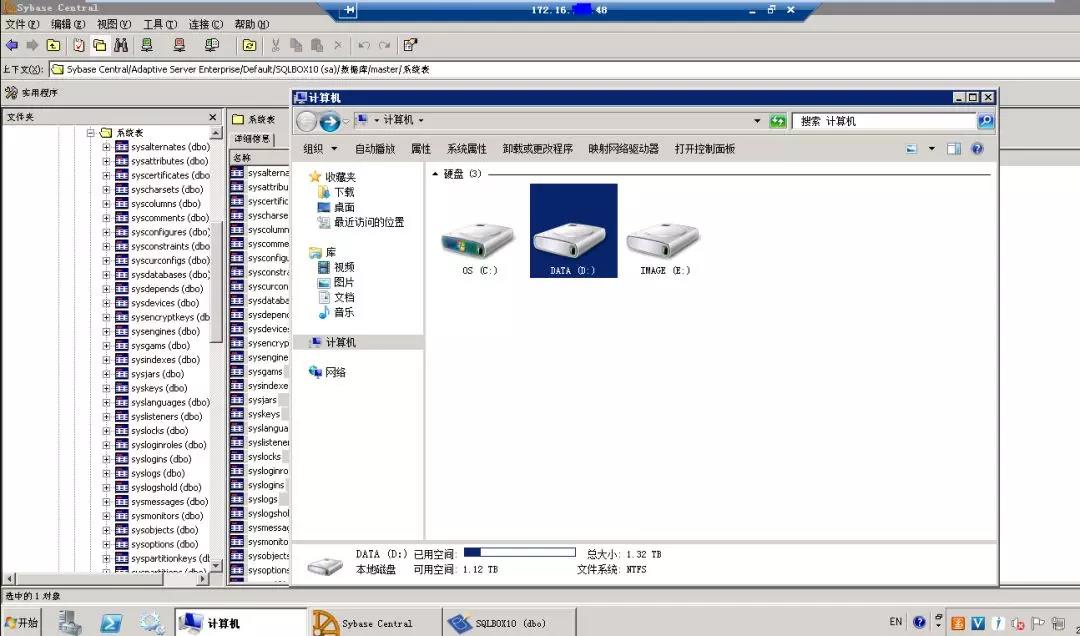Expand the syscolumns (dbo) tree node
The image size is (1080, 636).
pos(106,204)
